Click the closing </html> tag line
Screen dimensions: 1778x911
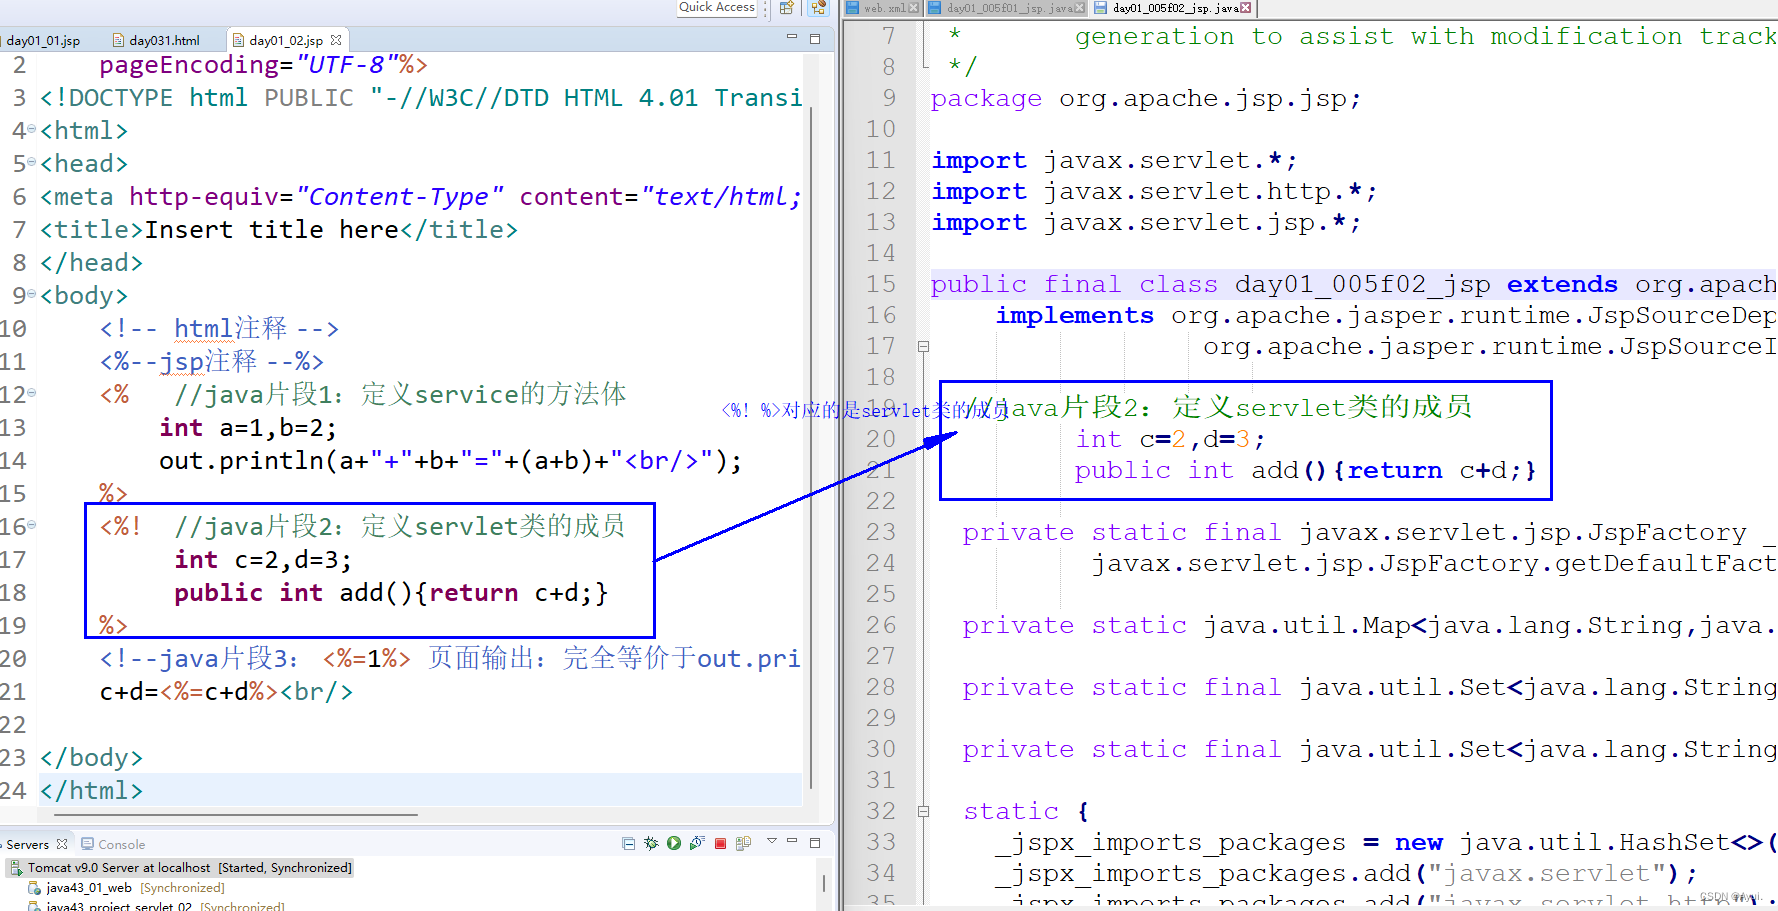click(91, 790)
